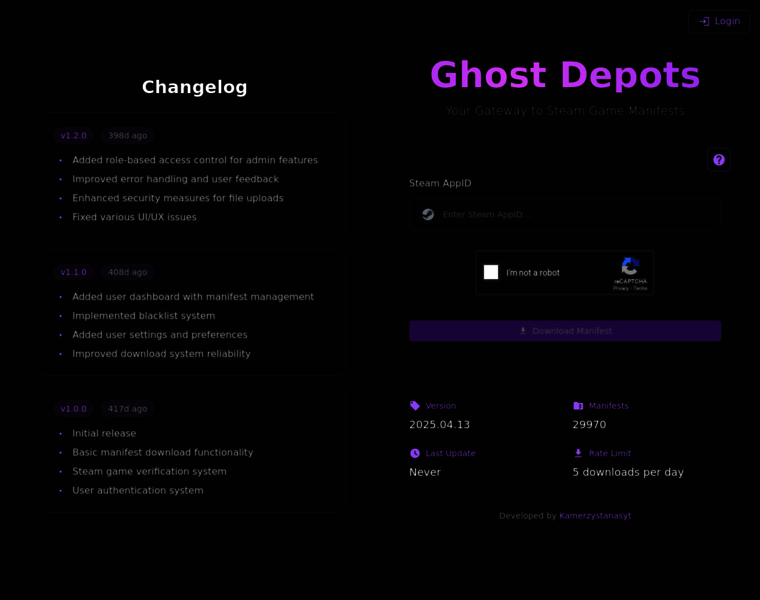Focus the Steam AppID input field
Screen dimensions: 760x600
coord(565,214)
